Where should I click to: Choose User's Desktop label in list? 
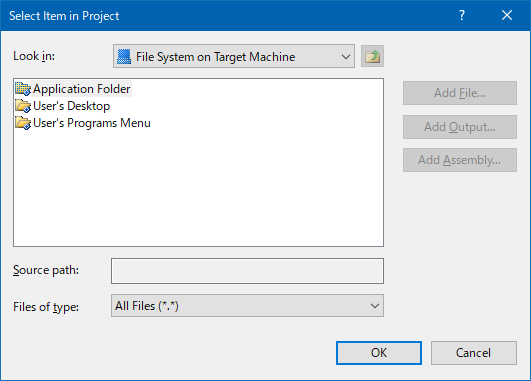coord(71,106)
